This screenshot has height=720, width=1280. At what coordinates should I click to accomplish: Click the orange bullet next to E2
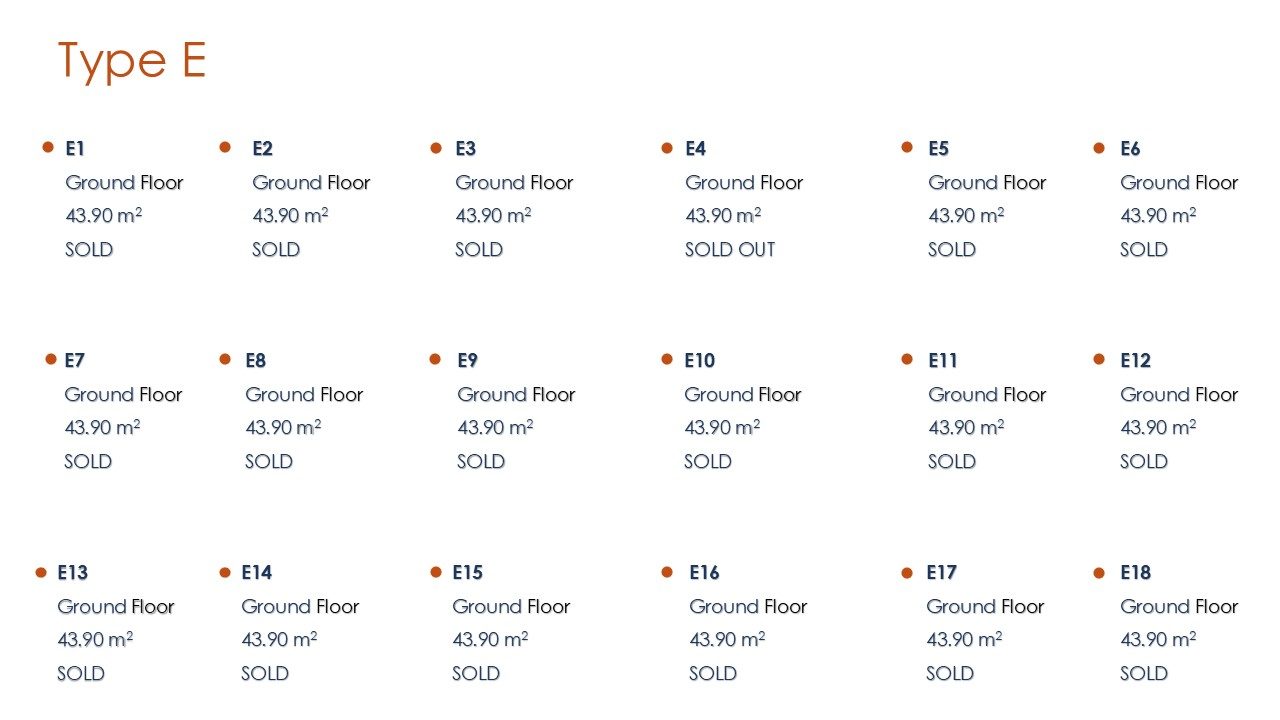(225, 147)
